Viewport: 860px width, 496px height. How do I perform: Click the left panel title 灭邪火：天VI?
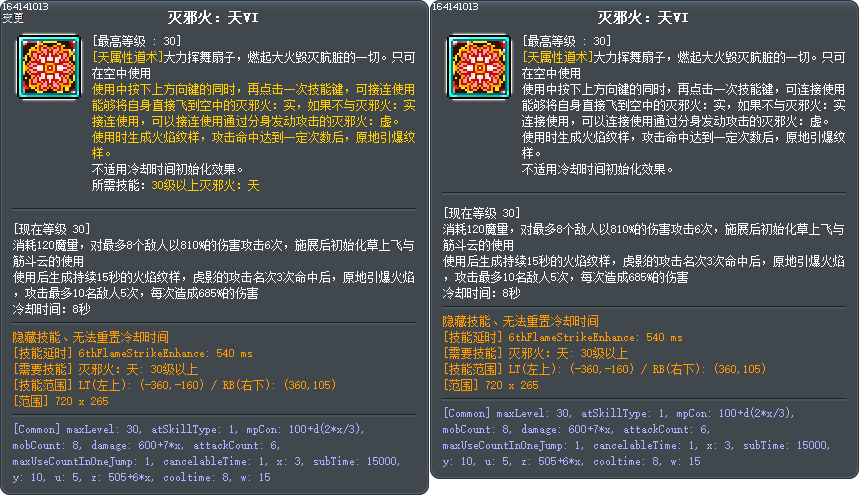pos(214,18)
